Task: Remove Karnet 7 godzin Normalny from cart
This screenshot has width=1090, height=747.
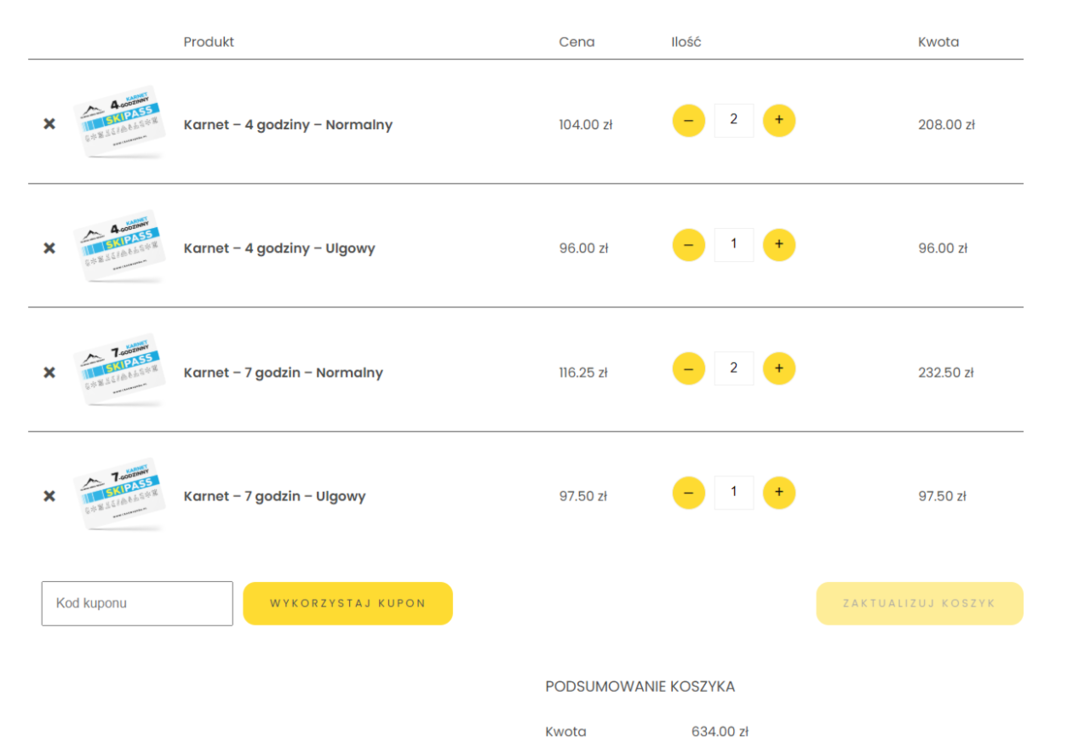Action: 49,372
